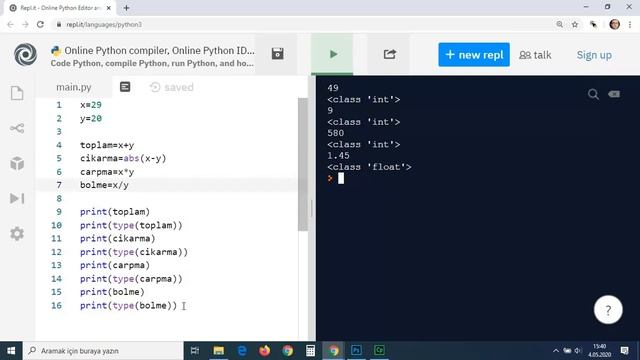Click code line 'print(type(bolme))'
Image resolution: width=640 pixels, height=360 pixels.
point(128,305)
